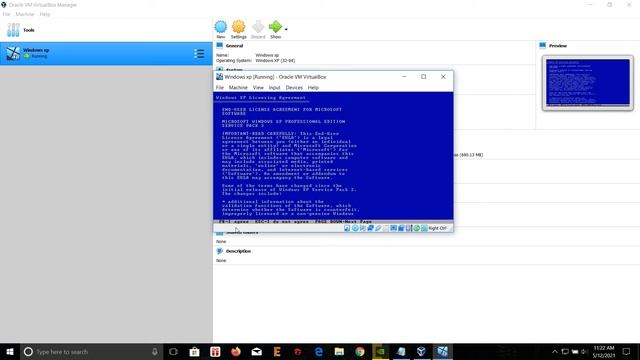Switch to VirtualBox Manager cube taskbar icon

point(421,351)
